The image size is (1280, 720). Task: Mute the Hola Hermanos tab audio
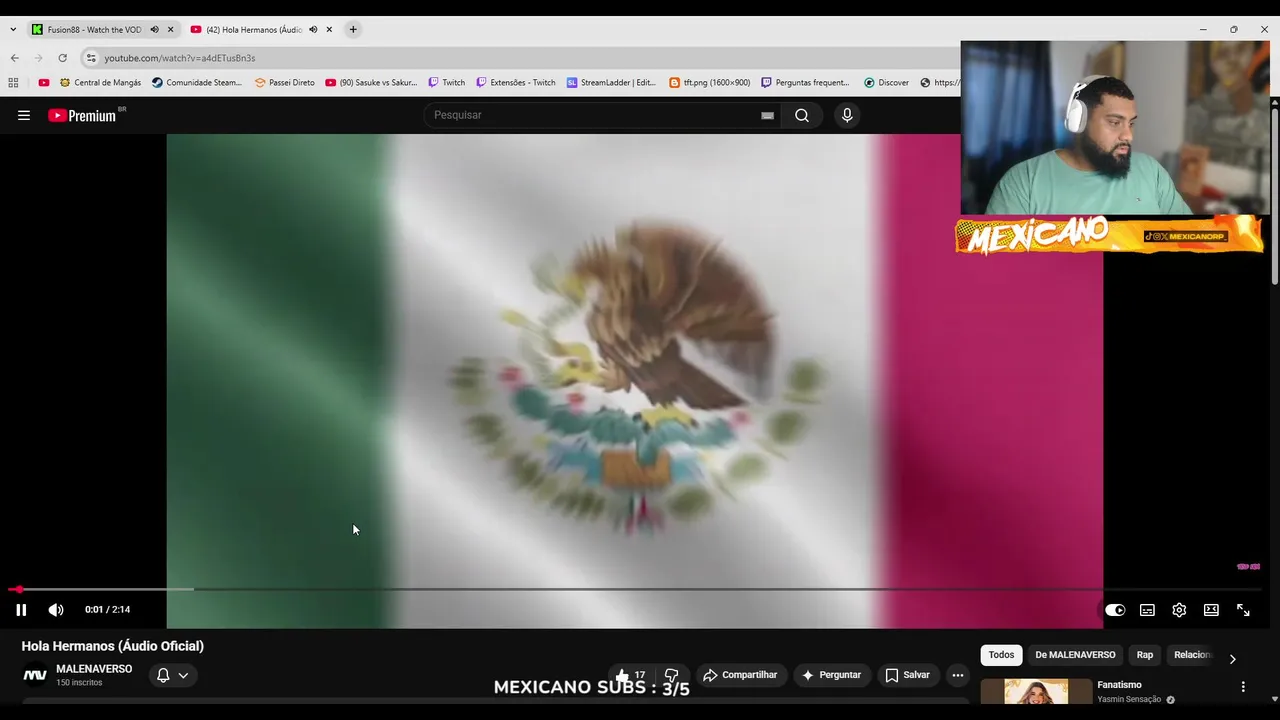point(313,30)
